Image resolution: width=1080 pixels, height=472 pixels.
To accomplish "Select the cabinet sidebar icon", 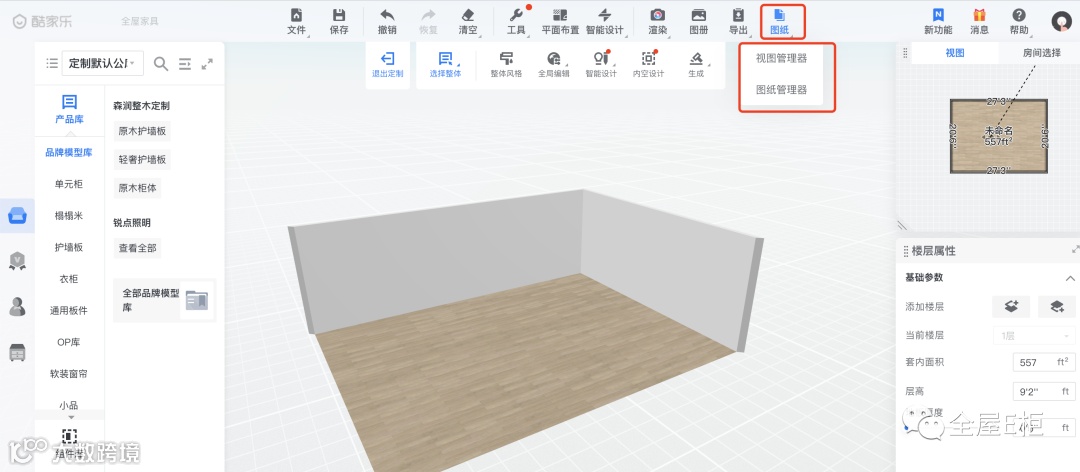I will 17,352.
